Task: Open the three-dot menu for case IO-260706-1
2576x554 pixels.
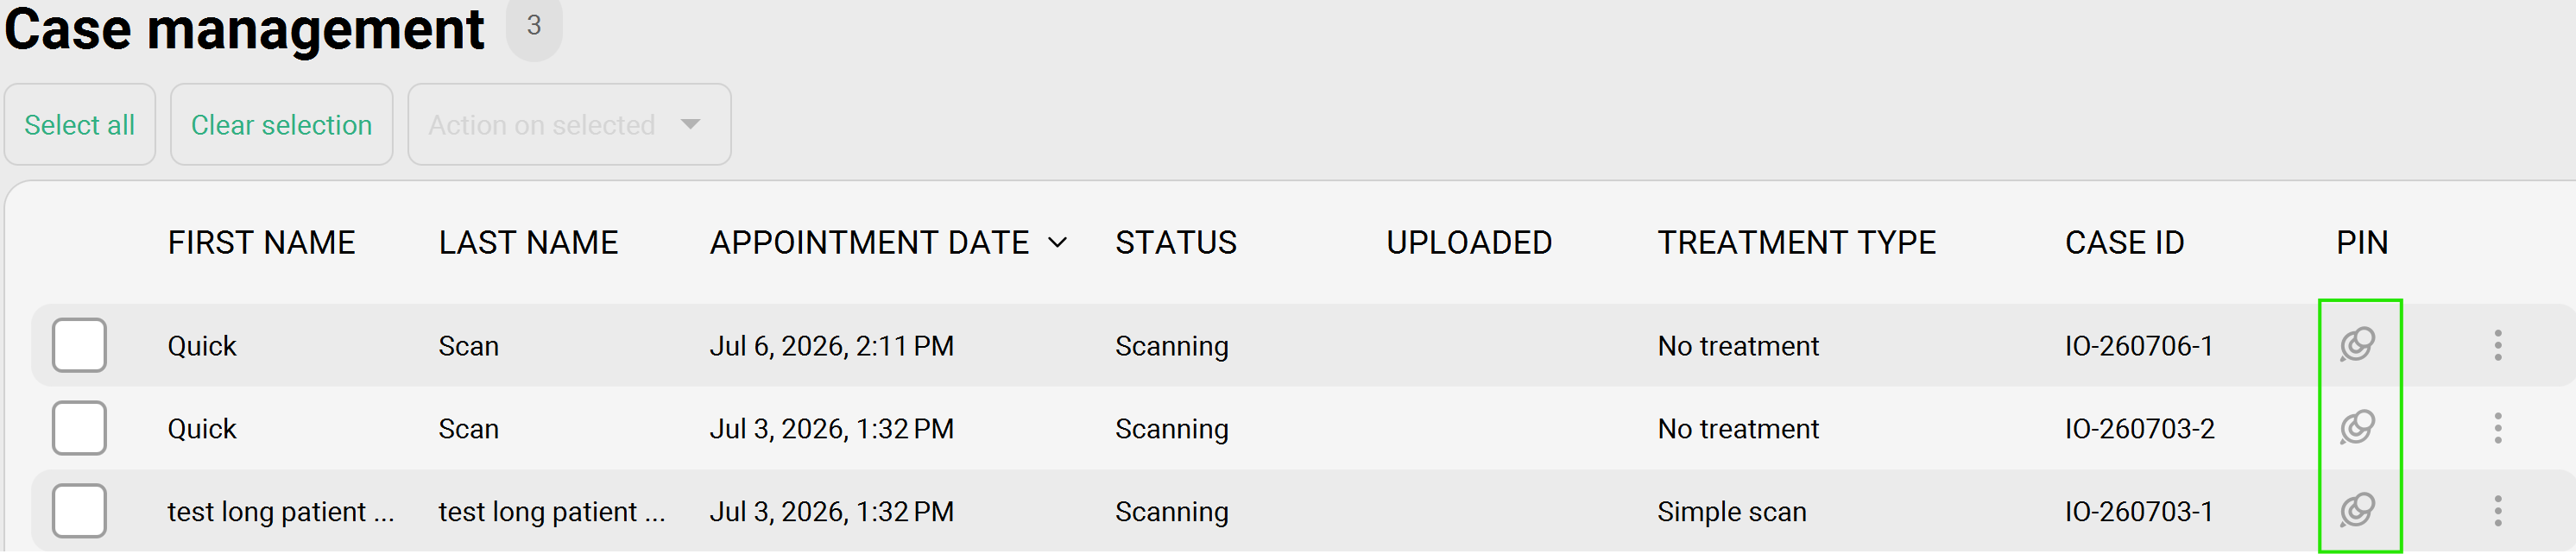Action: [2497, 346]
